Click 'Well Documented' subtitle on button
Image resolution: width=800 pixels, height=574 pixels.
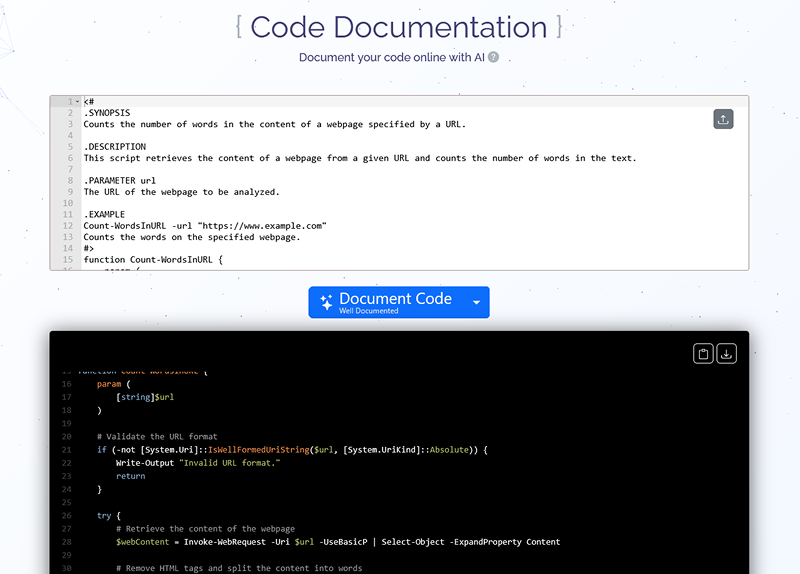(369, 311)
